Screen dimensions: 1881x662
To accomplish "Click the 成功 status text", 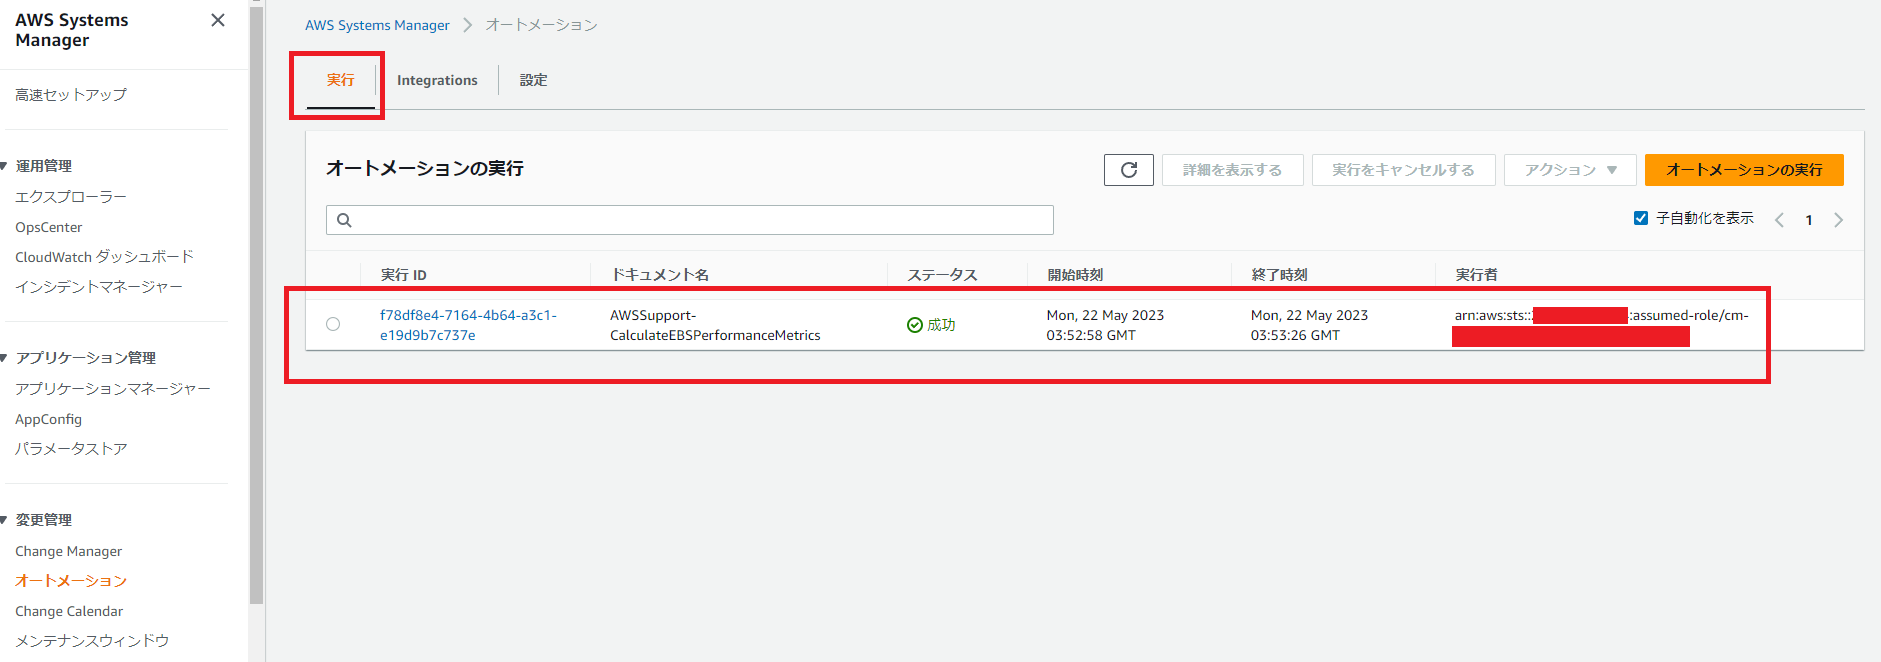I will [x=941, y=325].
